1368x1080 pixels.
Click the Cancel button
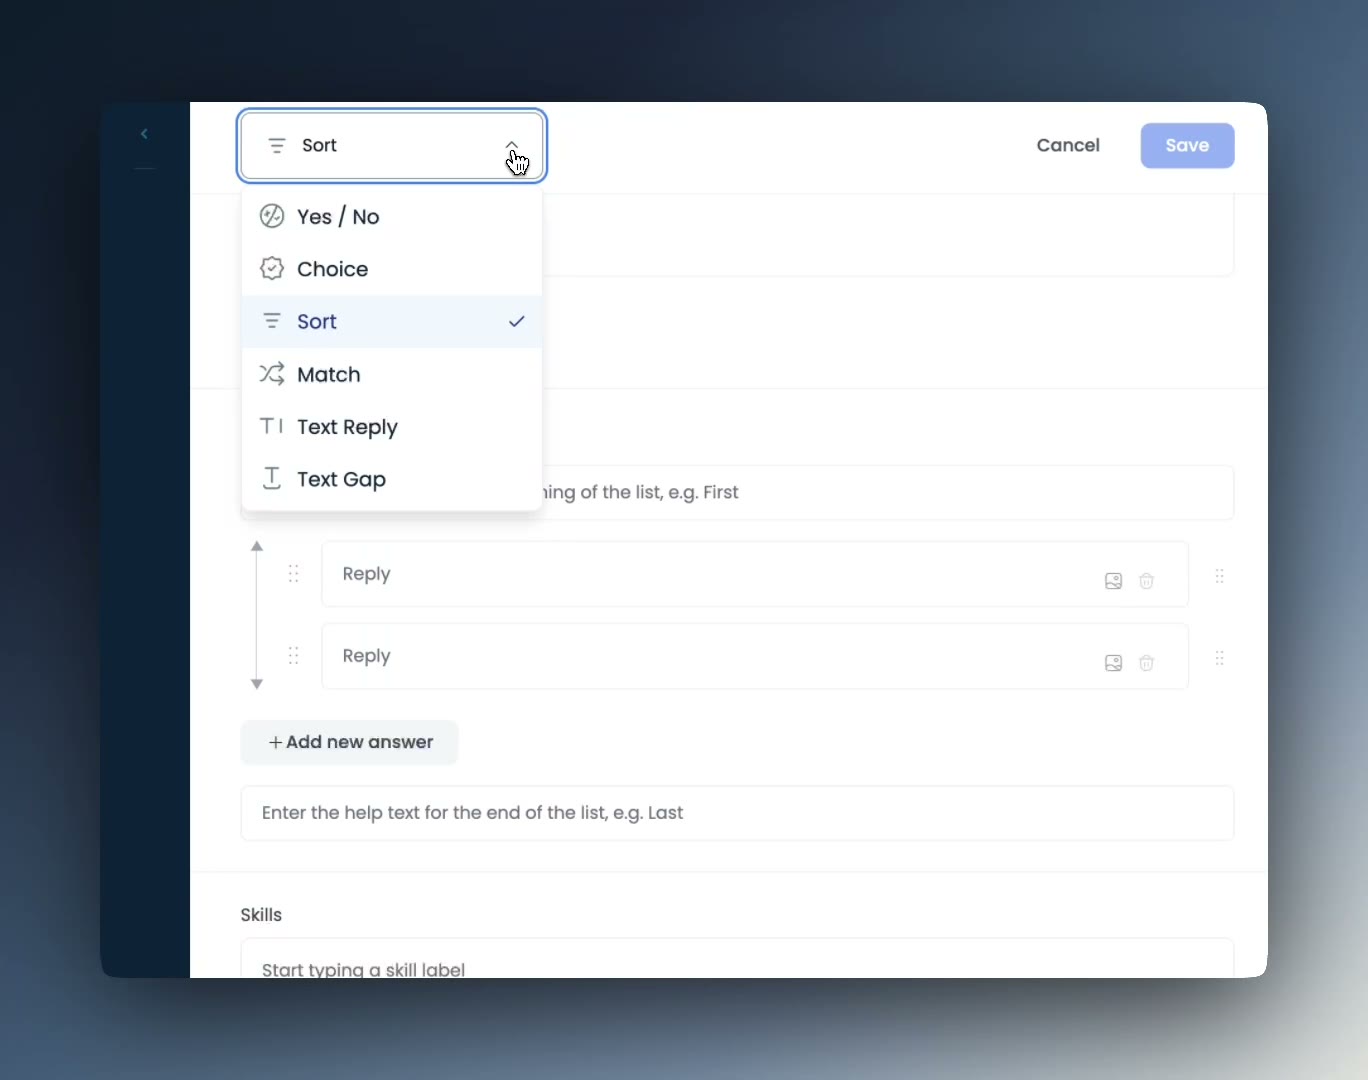coord(1068,145)
